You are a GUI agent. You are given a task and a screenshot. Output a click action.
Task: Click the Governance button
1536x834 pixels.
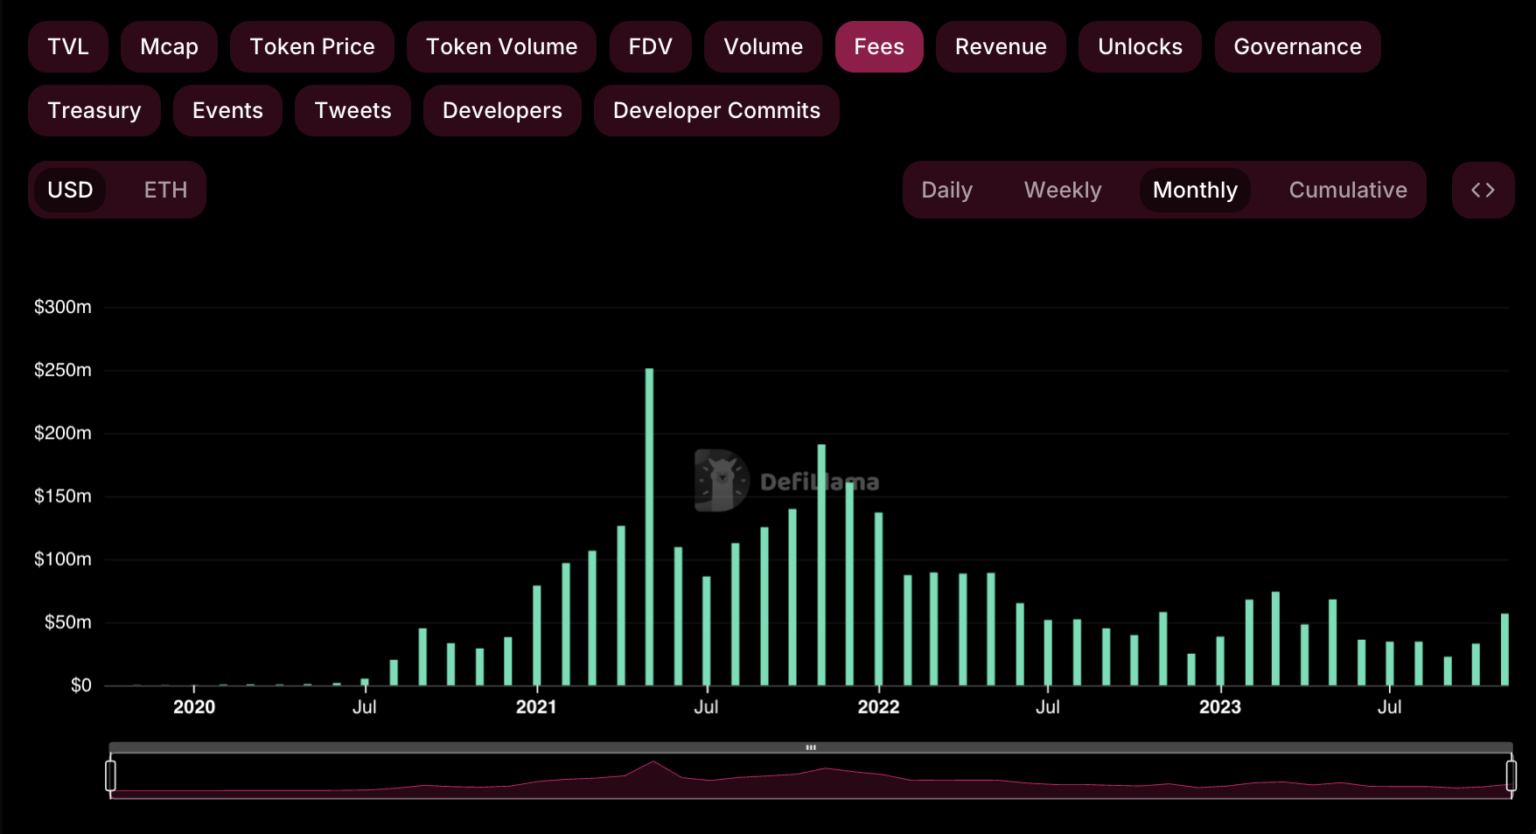click(x=1297, y=47)
